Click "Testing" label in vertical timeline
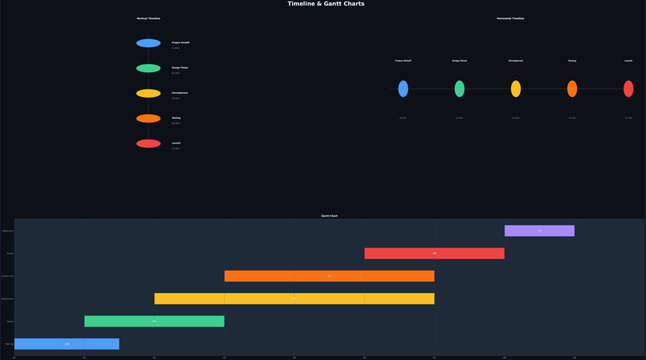The height and width of the screenshot is (360, 646). tap(176, 118)
